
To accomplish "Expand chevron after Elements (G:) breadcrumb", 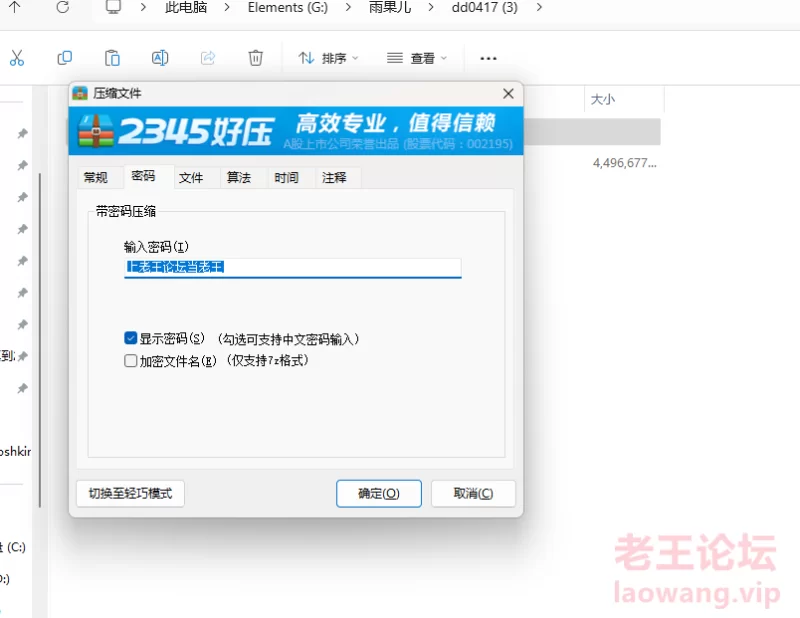I will [x=348, y=7].
